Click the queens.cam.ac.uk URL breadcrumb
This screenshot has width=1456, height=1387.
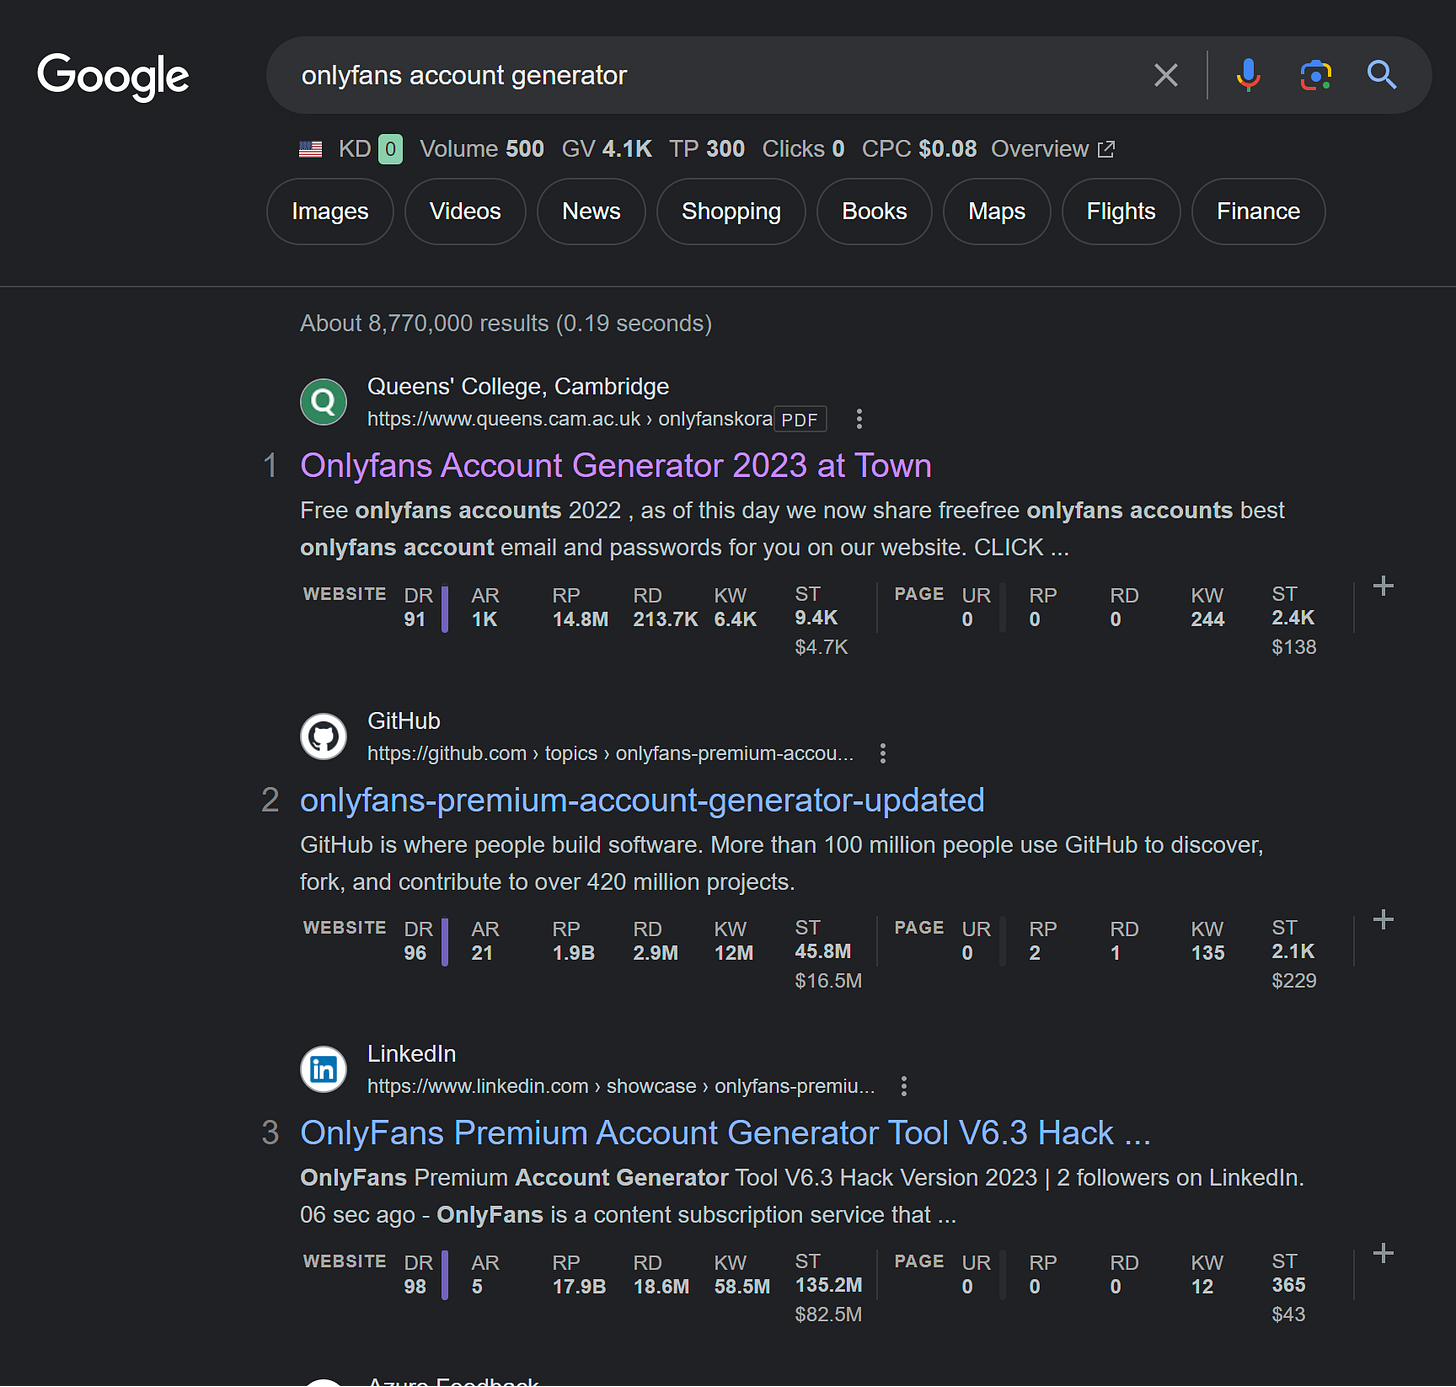(570, 420)
